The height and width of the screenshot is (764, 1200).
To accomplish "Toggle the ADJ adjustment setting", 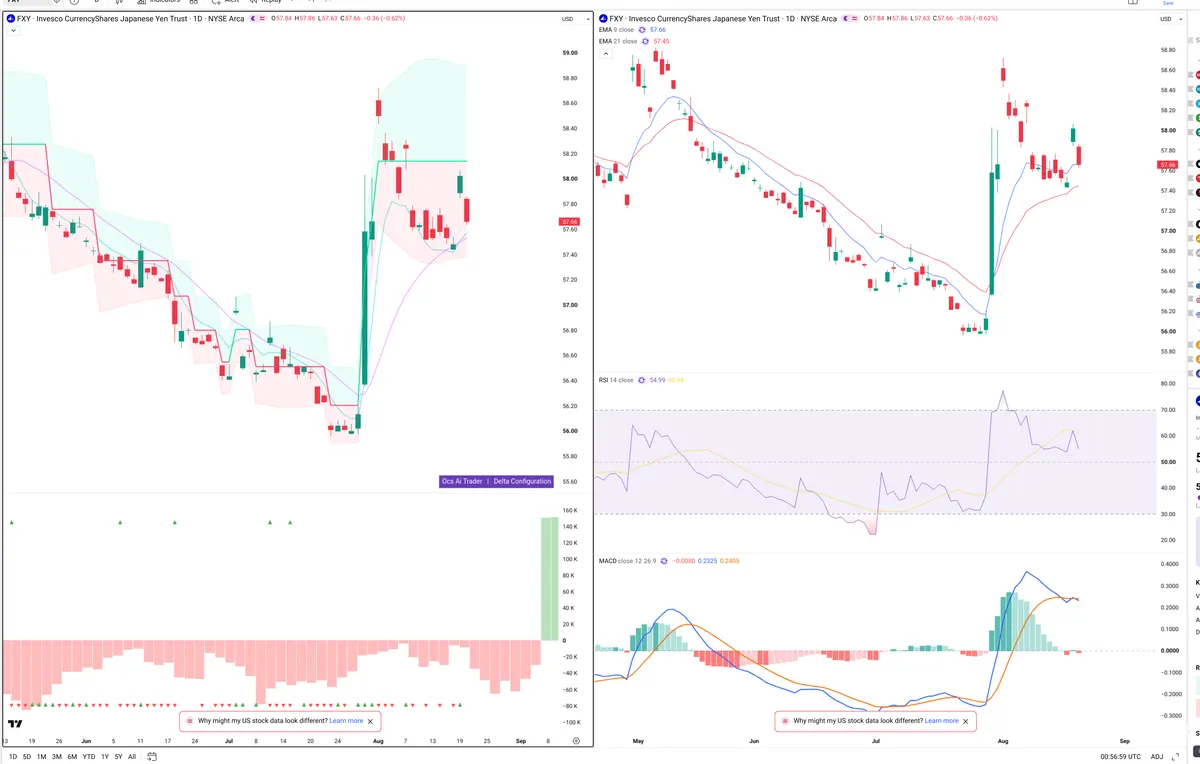I will (1157, 756).
